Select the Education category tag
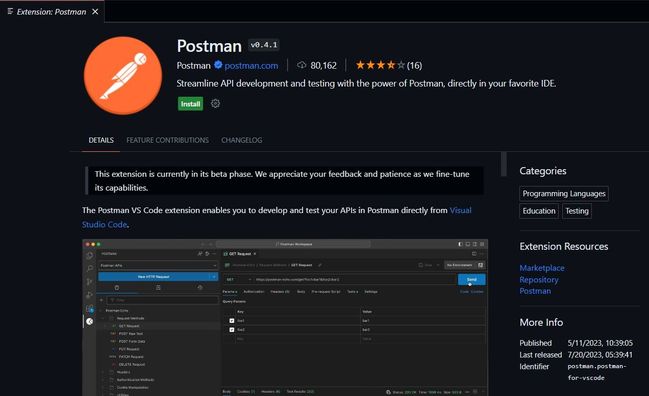Screen dimensions: 649x396 [x=539, y=211]
